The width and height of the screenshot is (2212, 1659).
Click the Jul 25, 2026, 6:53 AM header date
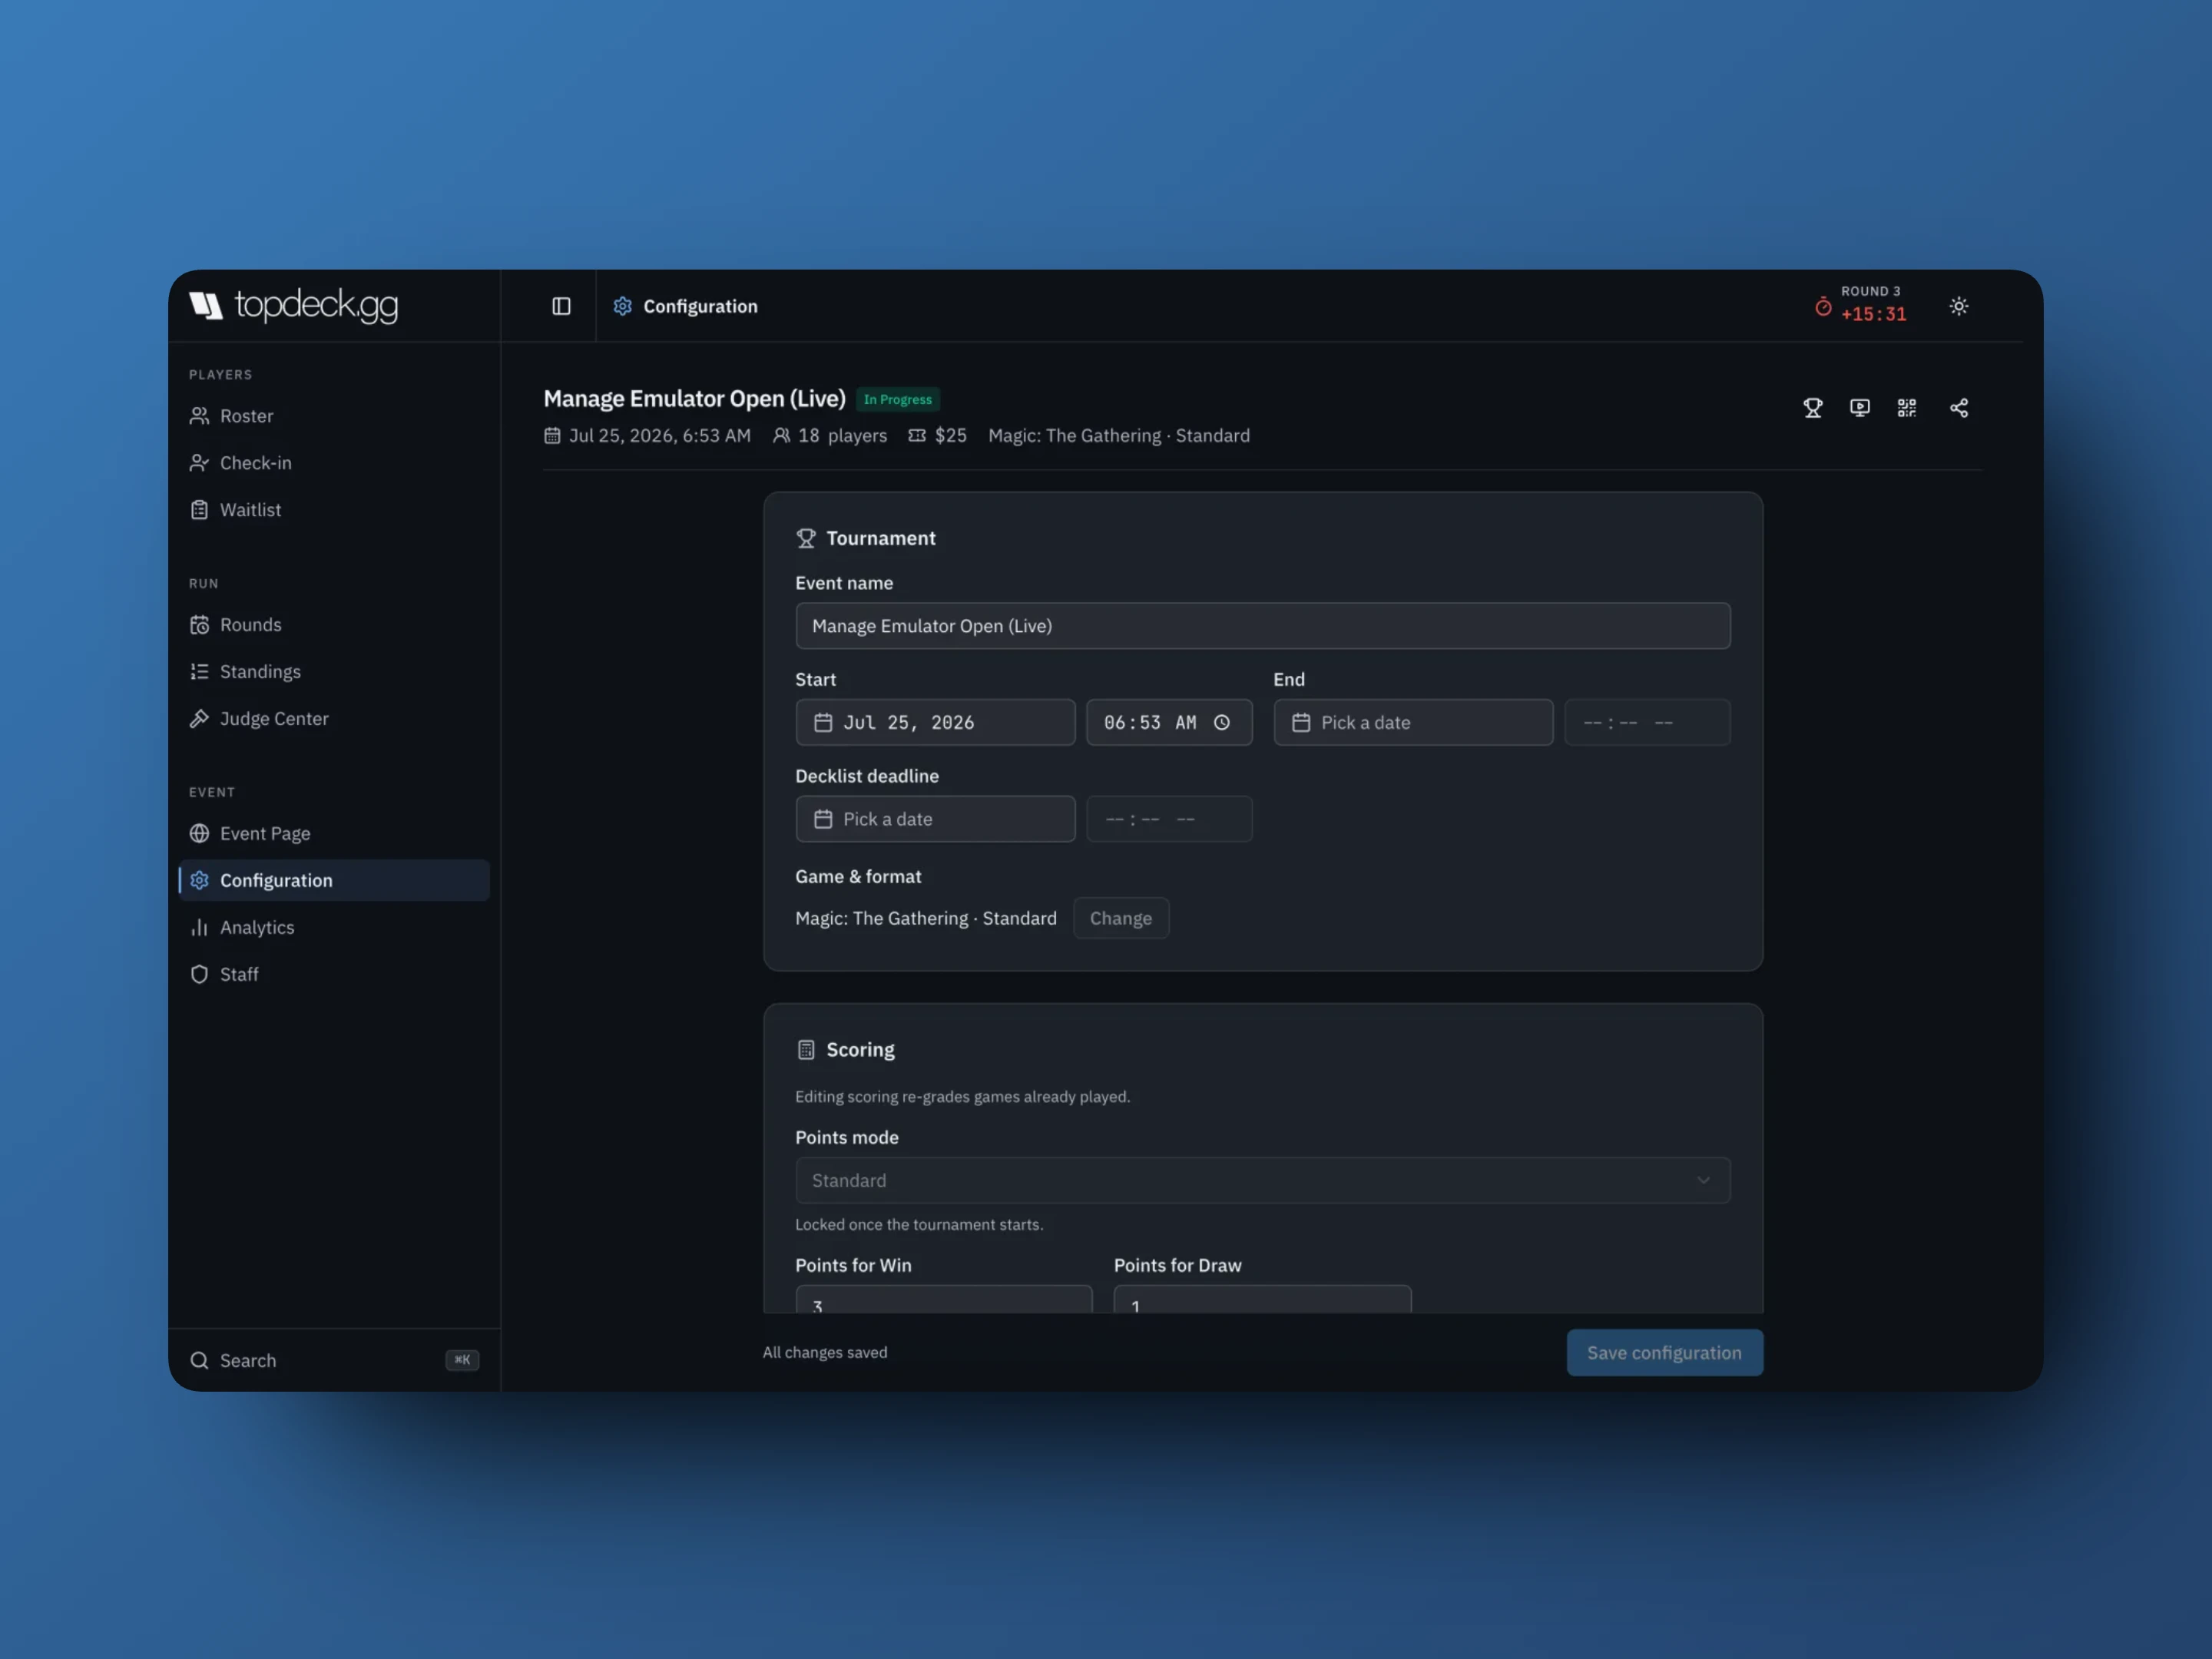[659, 436]
